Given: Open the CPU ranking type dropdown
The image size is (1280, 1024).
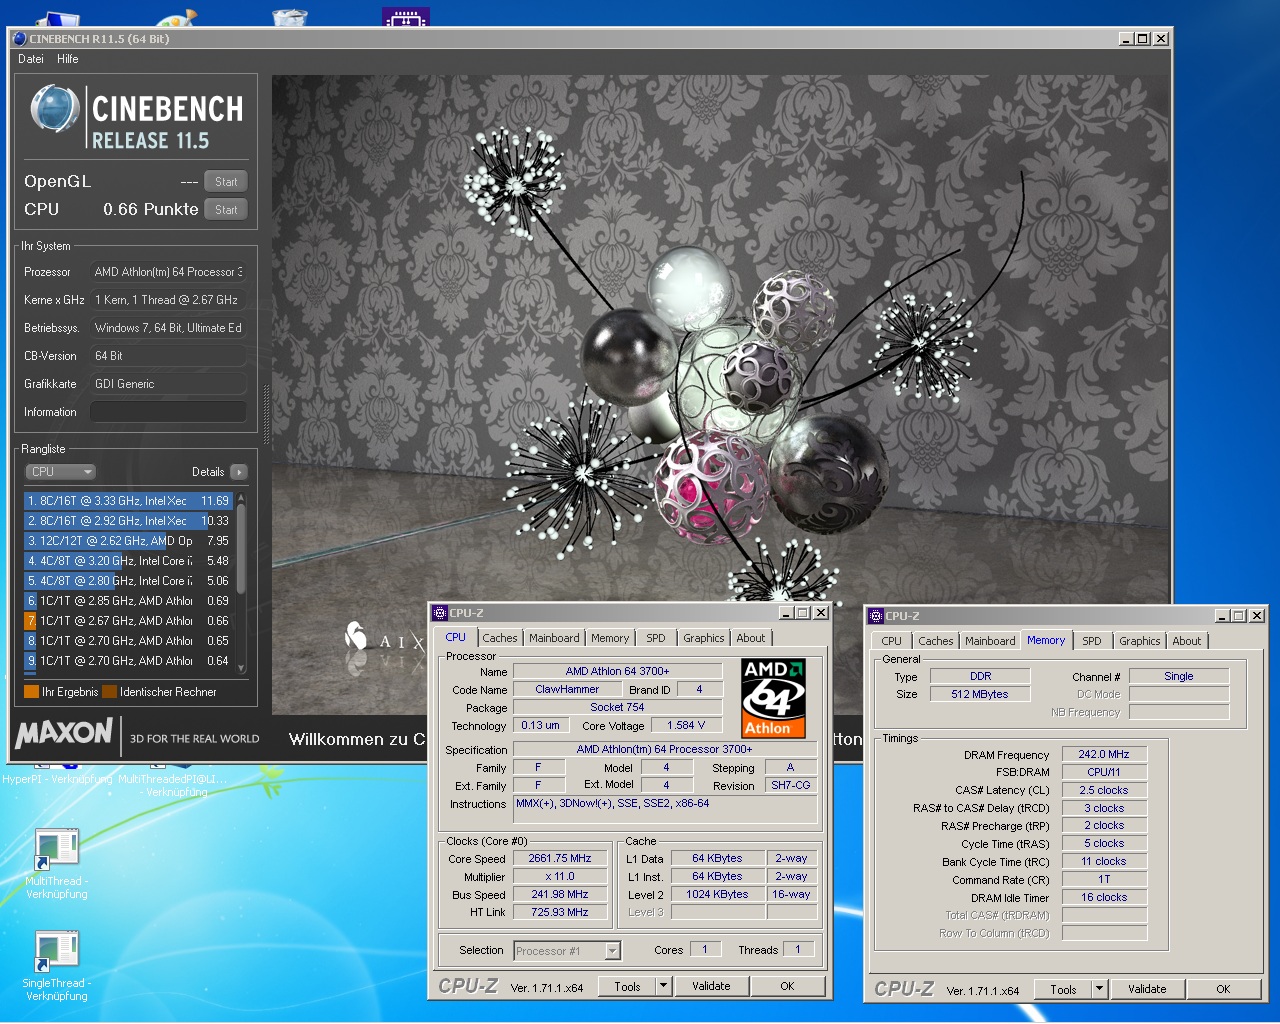Looking at the screenshot, I should tap(60, 472).
